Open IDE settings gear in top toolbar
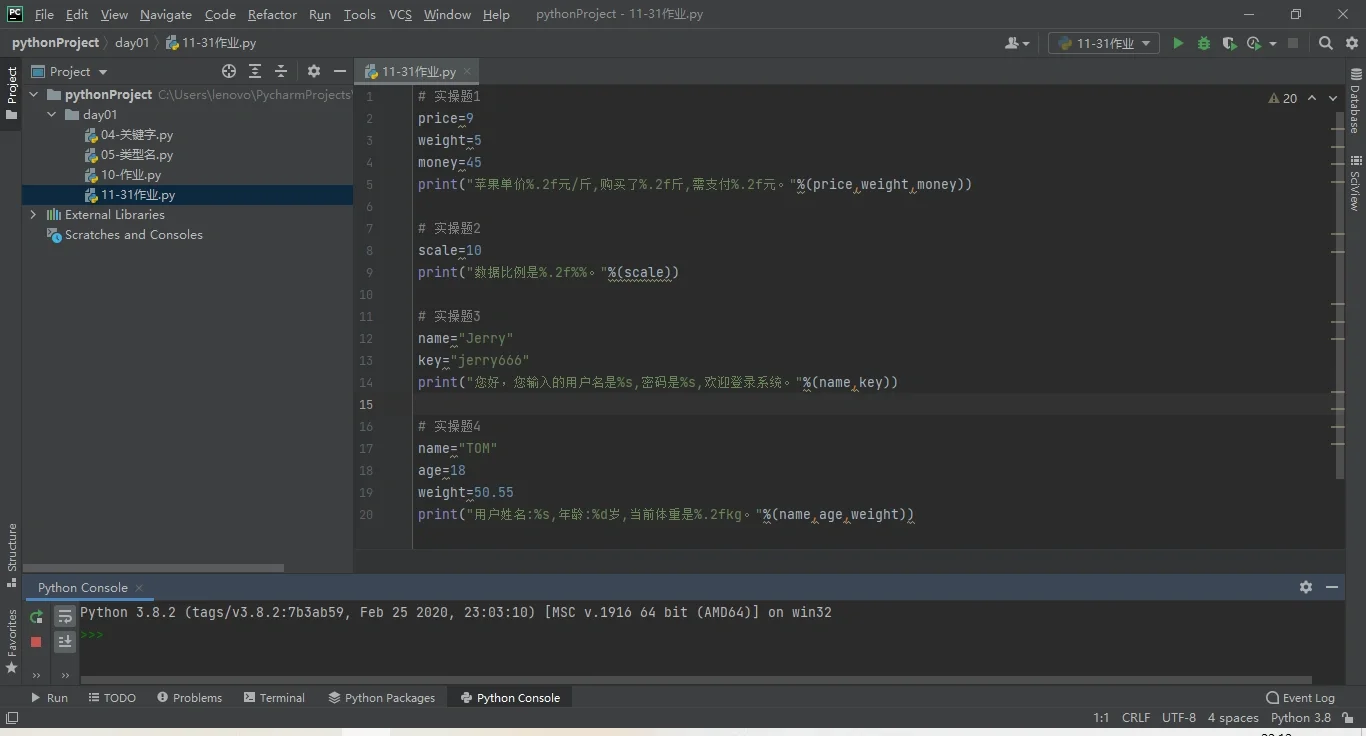Screen dimensions: 1366x736 coord(1352,43)
